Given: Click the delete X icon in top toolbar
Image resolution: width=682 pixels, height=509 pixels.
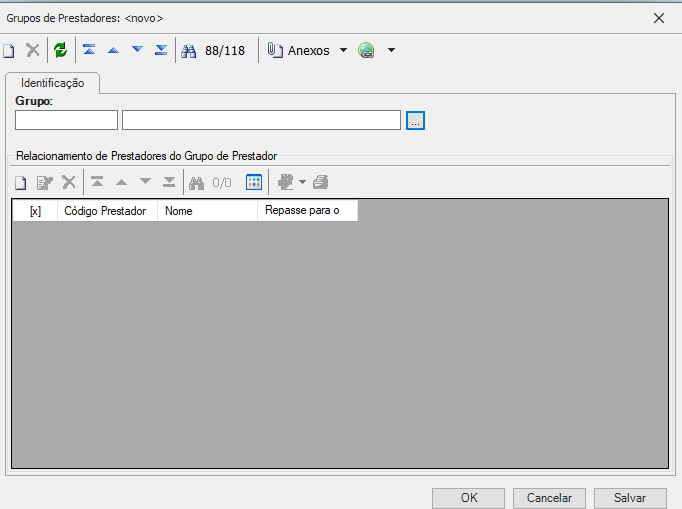Looking at the screenshot, I should 33,50.
